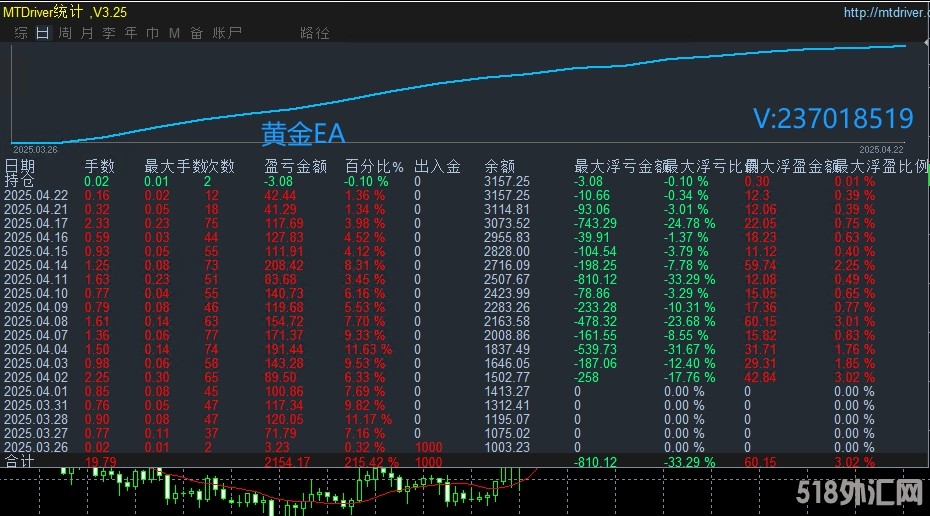Open the 账户 account tab
This screenshot has height=516, width=930.
pos(228,33)
